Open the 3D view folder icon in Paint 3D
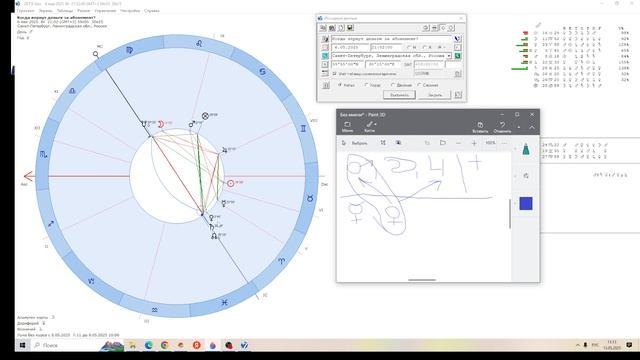640x360 pixels. (442, 143)
